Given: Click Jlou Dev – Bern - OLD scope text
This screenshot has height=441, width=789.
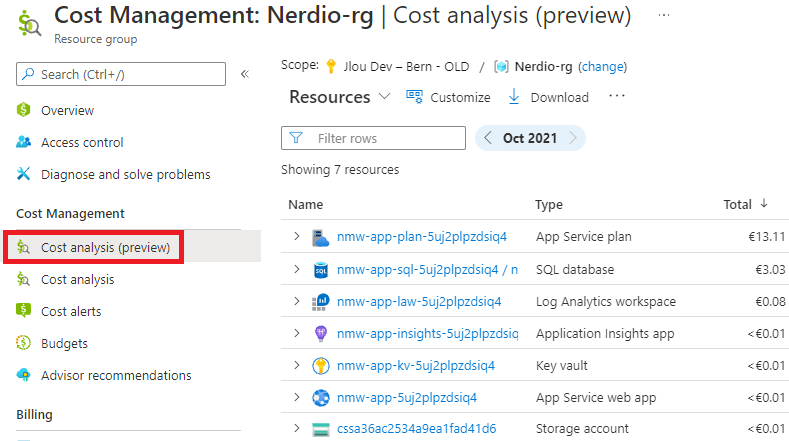Looking at the screenshot, I should pos(406,66).
